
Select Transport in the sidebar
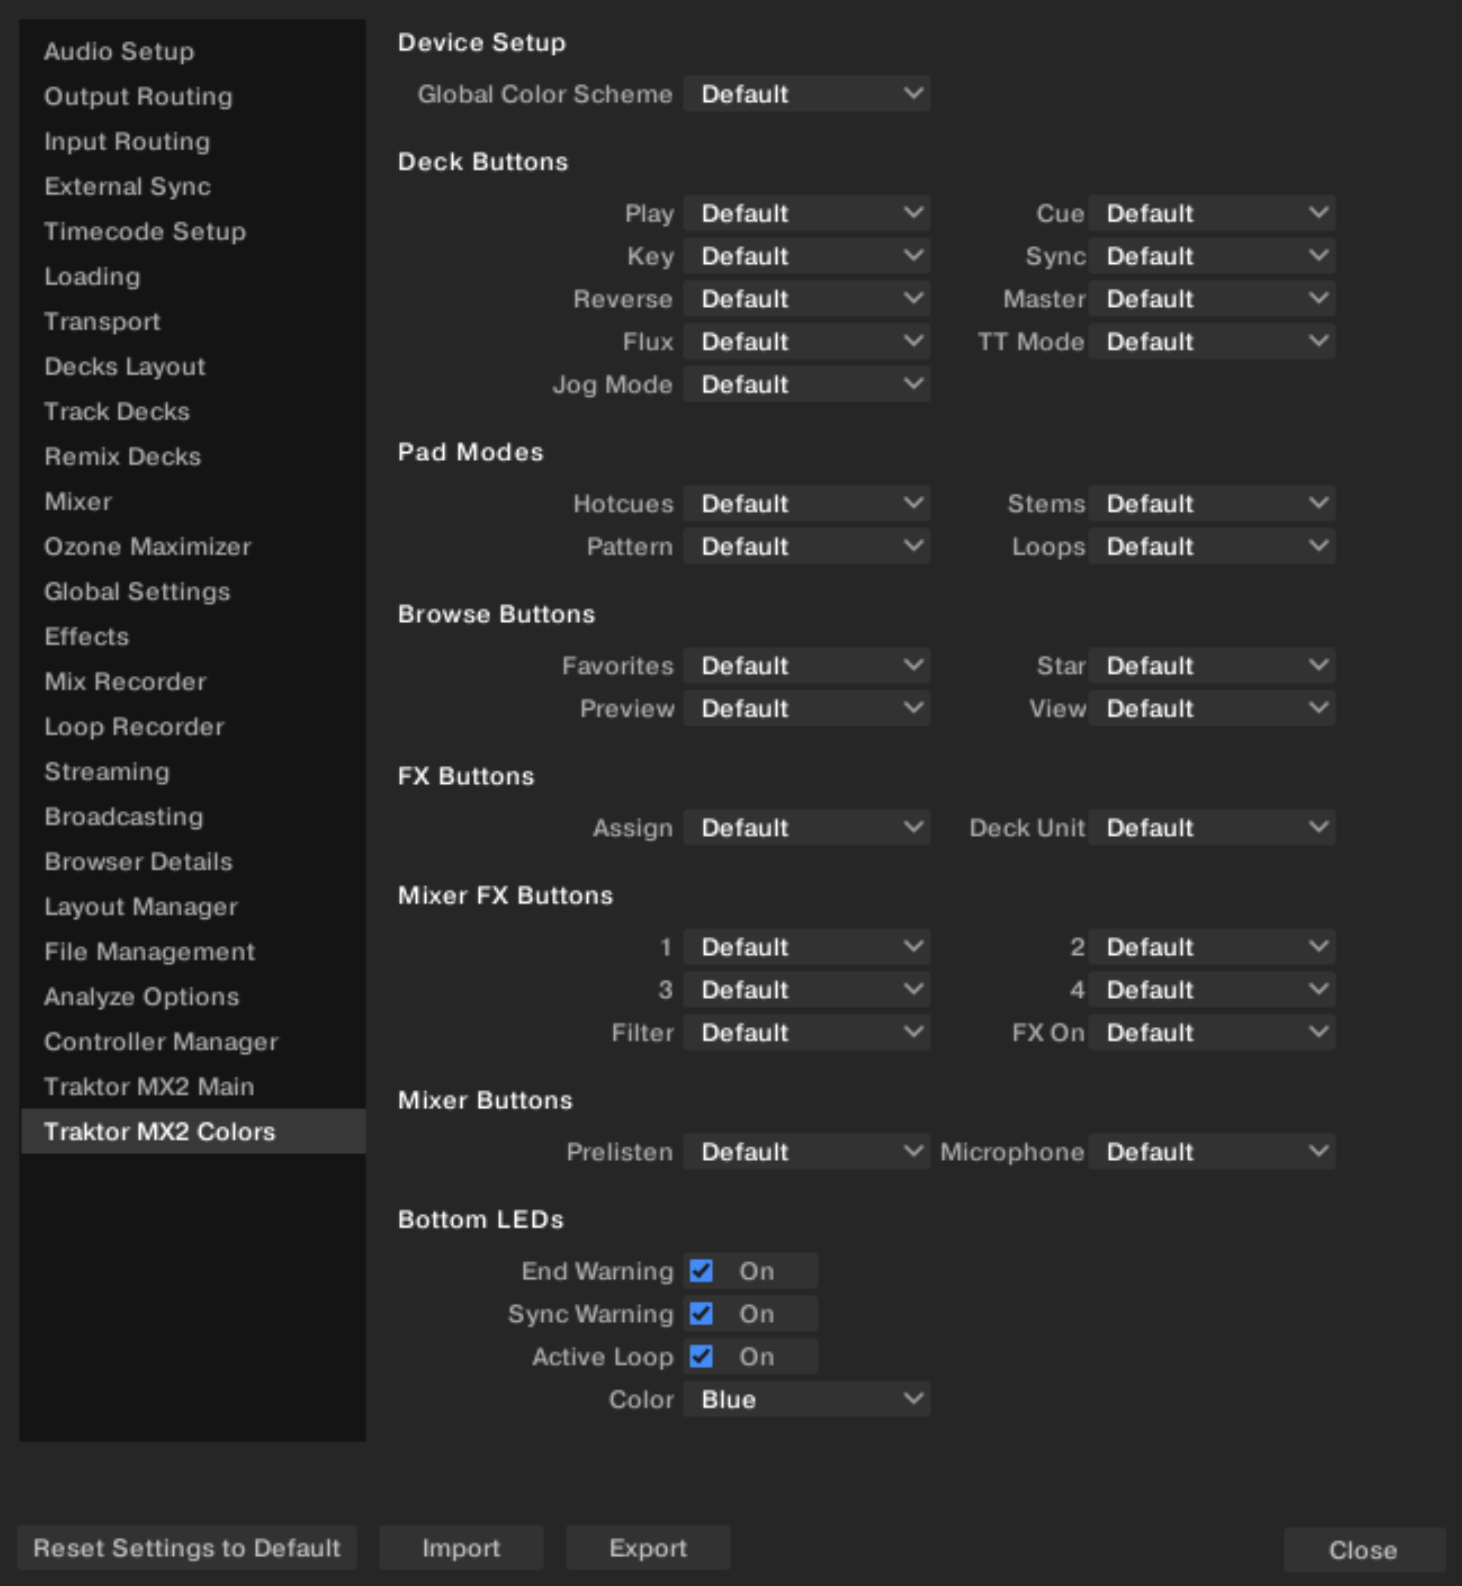click(193, 321)
